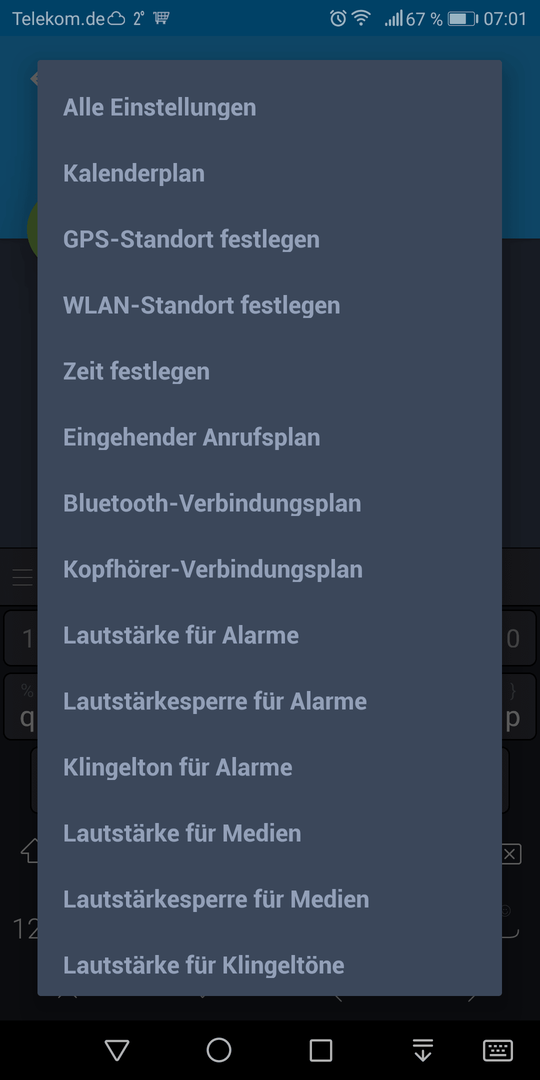Tap the hide navigation bar arrow icon
Image resolution: width=540 pixels, height=1080 pixels.
point(422,1050)
